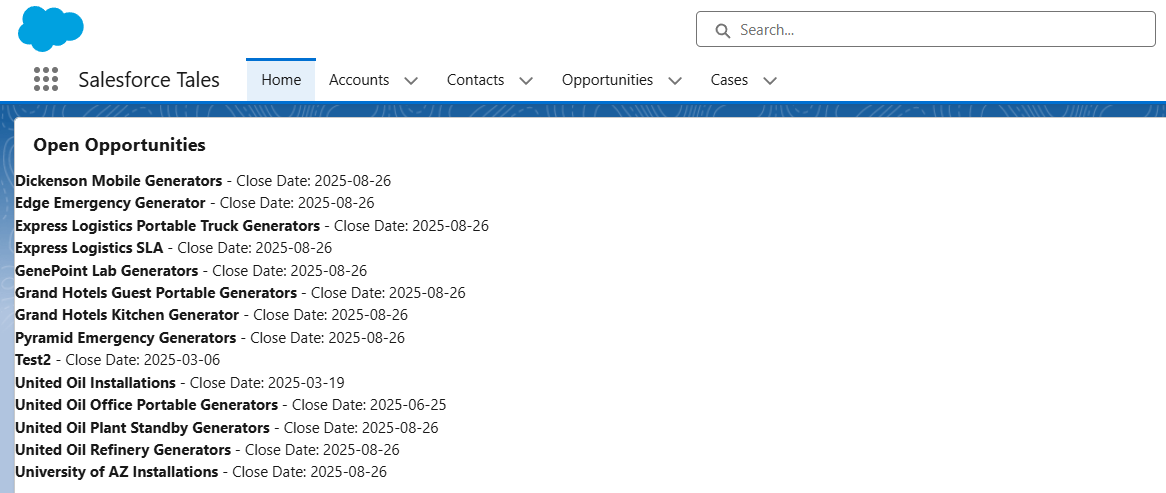Expand the Accounts dropdown chevron
1166x493 pixels.
(411, 80)
